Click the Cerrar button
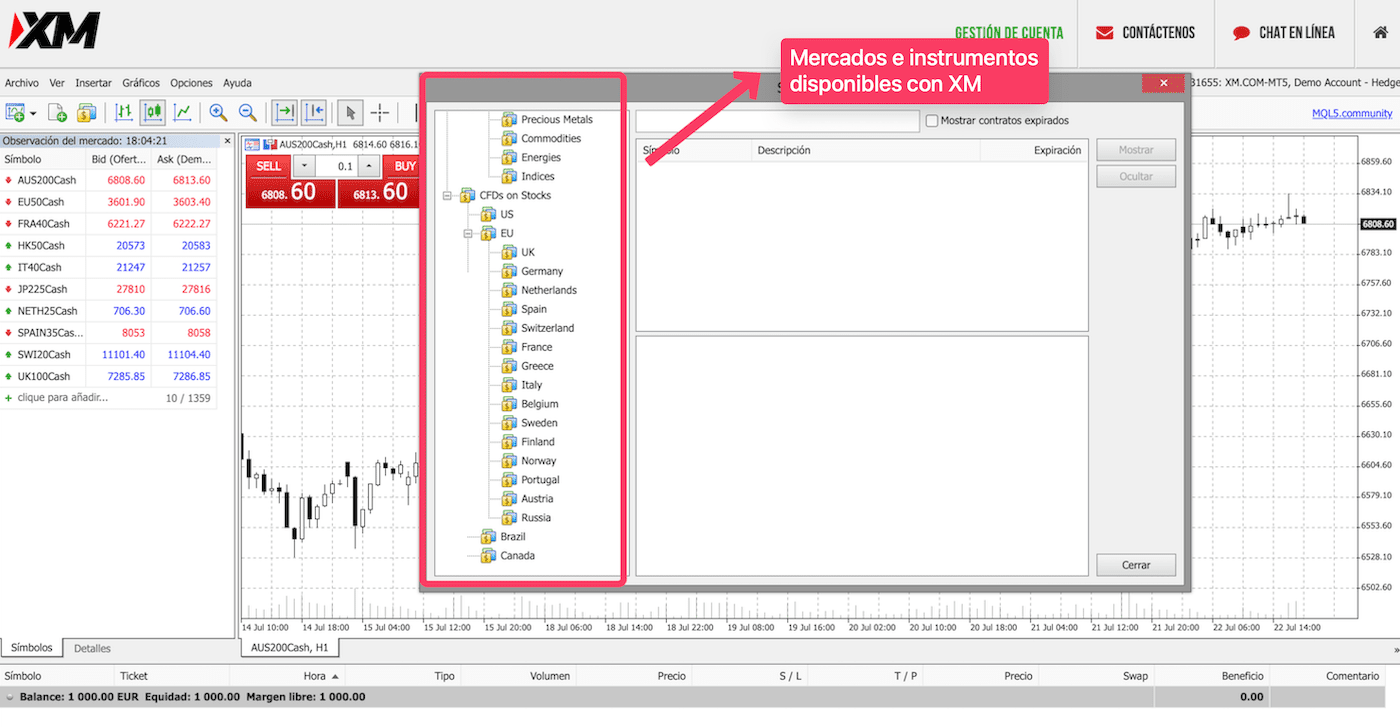Screen dimensions: 1400x727 1136,565
